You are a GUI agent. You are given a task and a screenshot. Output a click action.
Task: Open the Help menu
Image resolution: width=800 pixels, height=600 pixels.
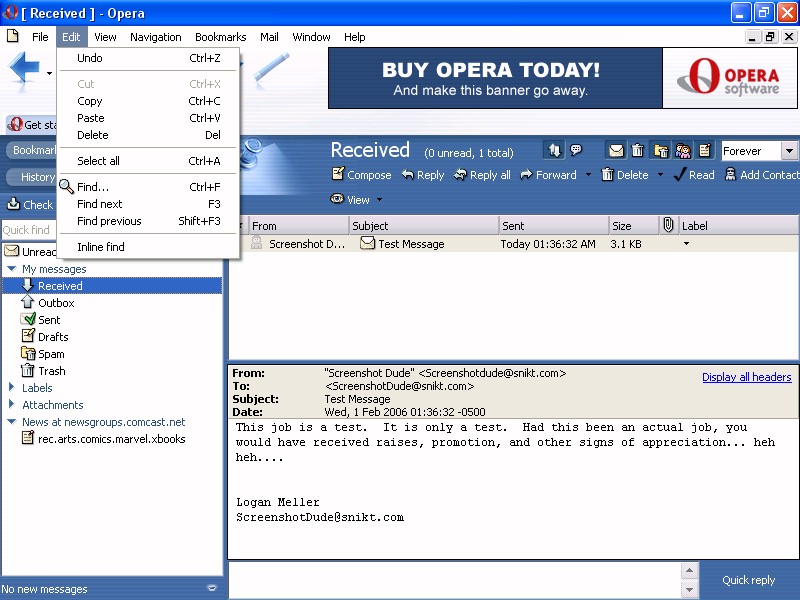pos(354,37)
